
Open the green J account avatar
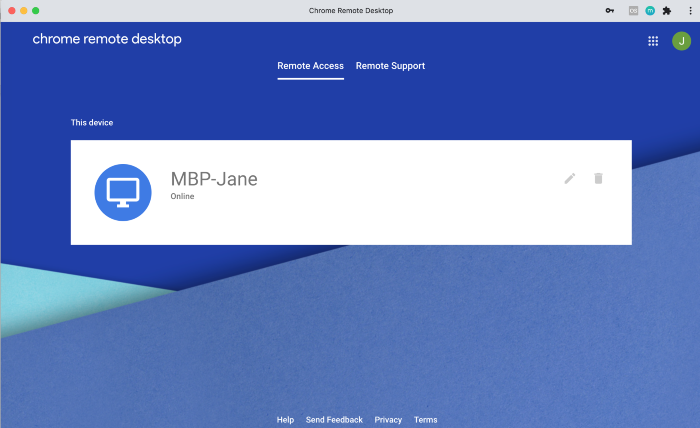pyautogui.click(x=681, y=41)
